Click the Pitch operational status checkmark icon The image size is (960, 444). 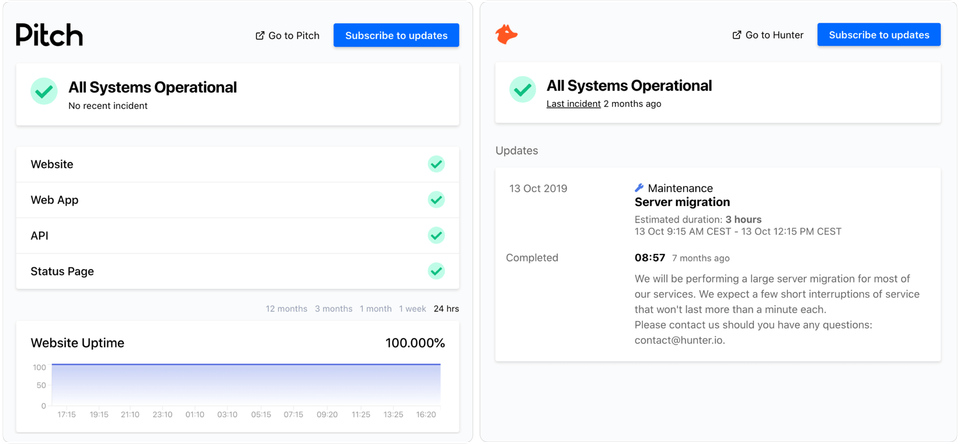[43, 91]
